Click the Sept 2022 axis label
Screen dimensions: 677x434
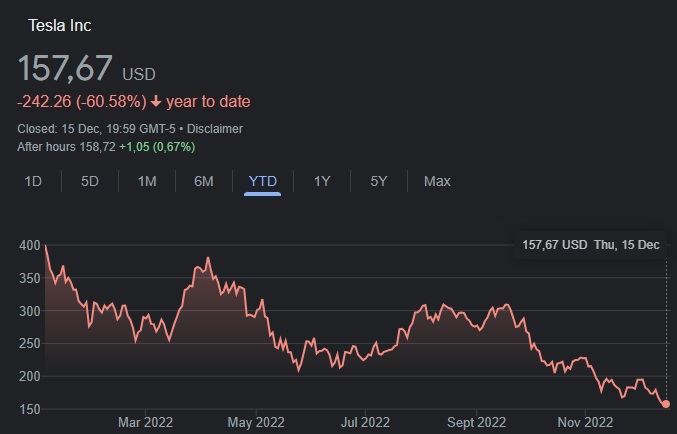click(x=476, y=422)
